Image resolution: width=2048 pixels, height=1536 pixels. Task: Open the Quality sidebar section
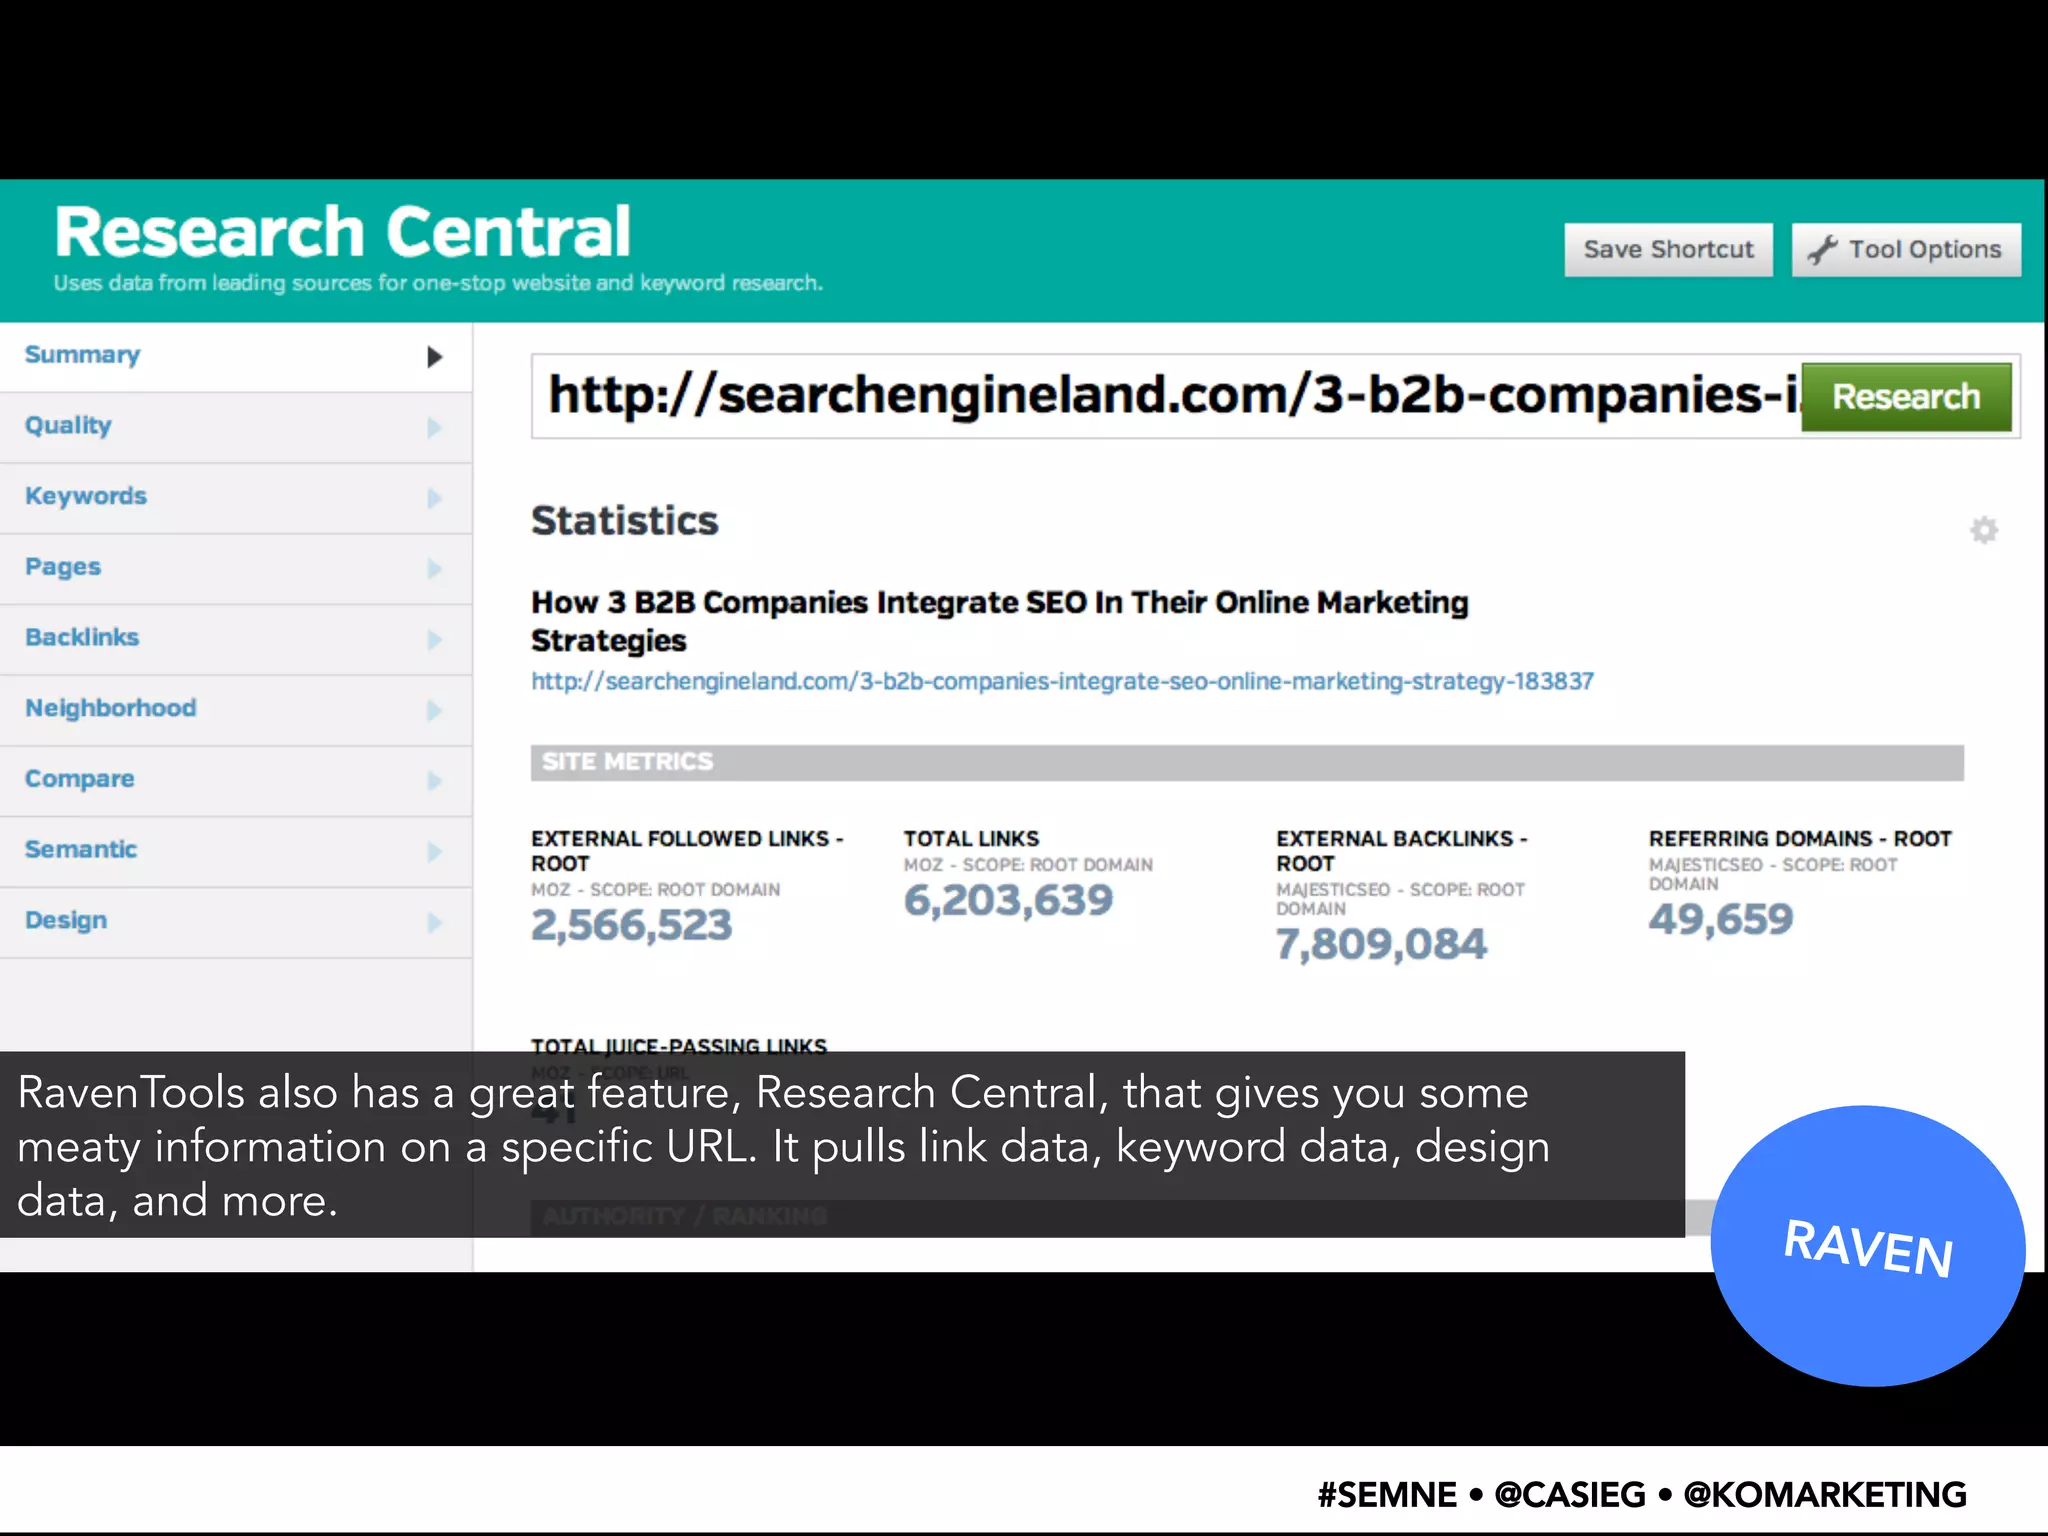[x=236, y=427]
